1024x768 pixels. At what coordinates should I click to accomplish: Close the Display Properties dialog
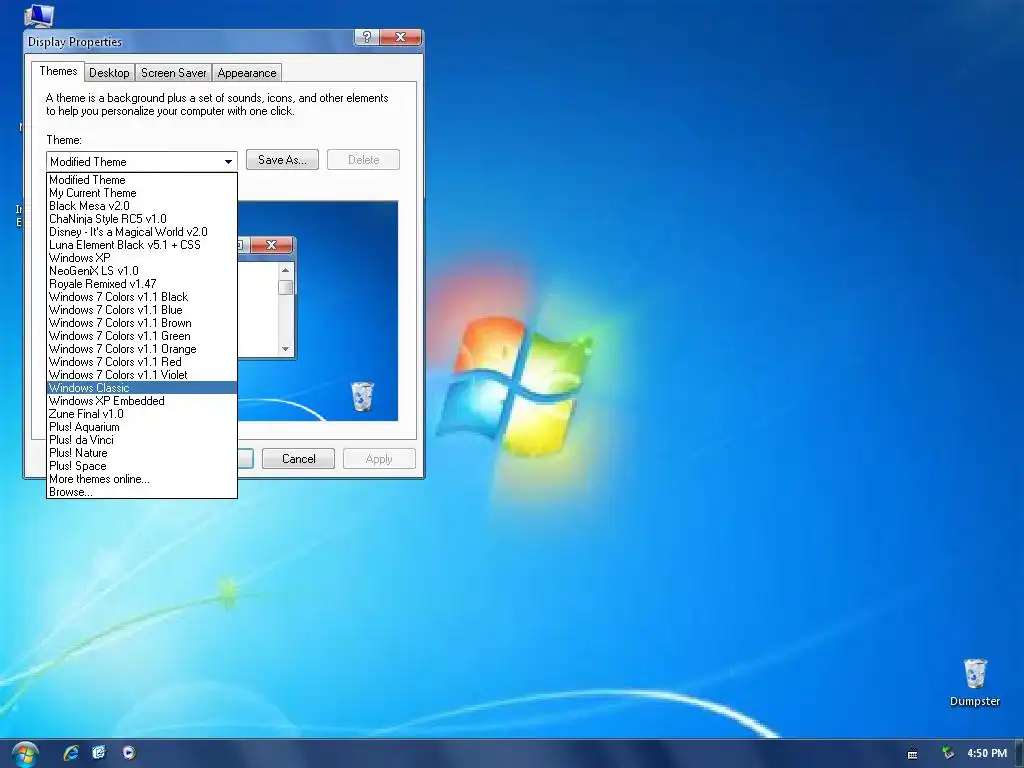click(400, 37)
